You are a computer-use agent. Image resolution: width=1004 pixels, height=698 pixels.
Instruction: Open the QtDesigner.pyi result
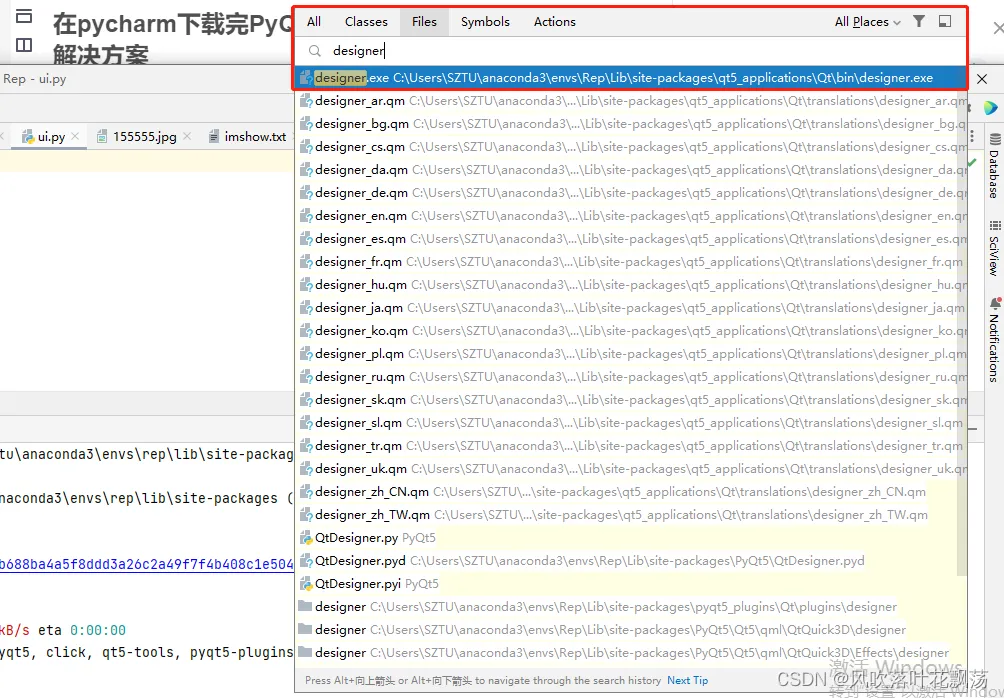pyautogui.click(x=631, y=584)
